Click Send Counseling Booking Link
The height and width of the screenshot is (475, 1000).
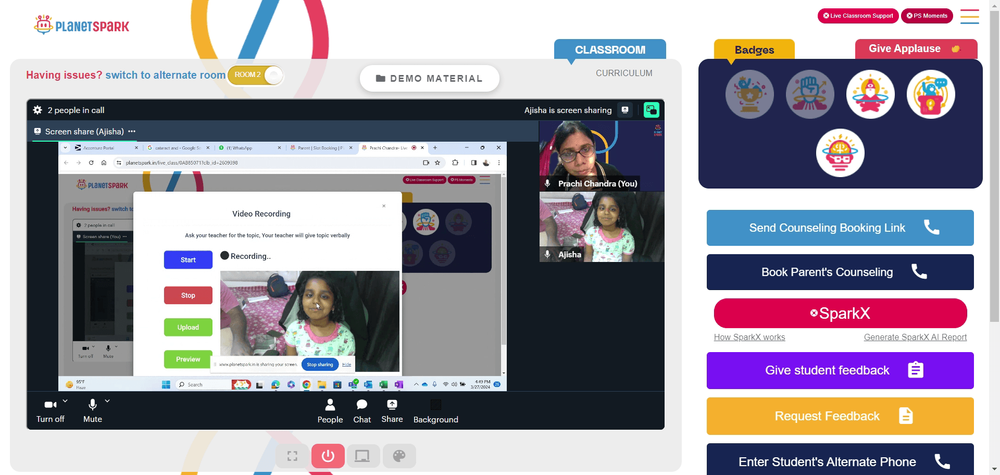point(840,228)
